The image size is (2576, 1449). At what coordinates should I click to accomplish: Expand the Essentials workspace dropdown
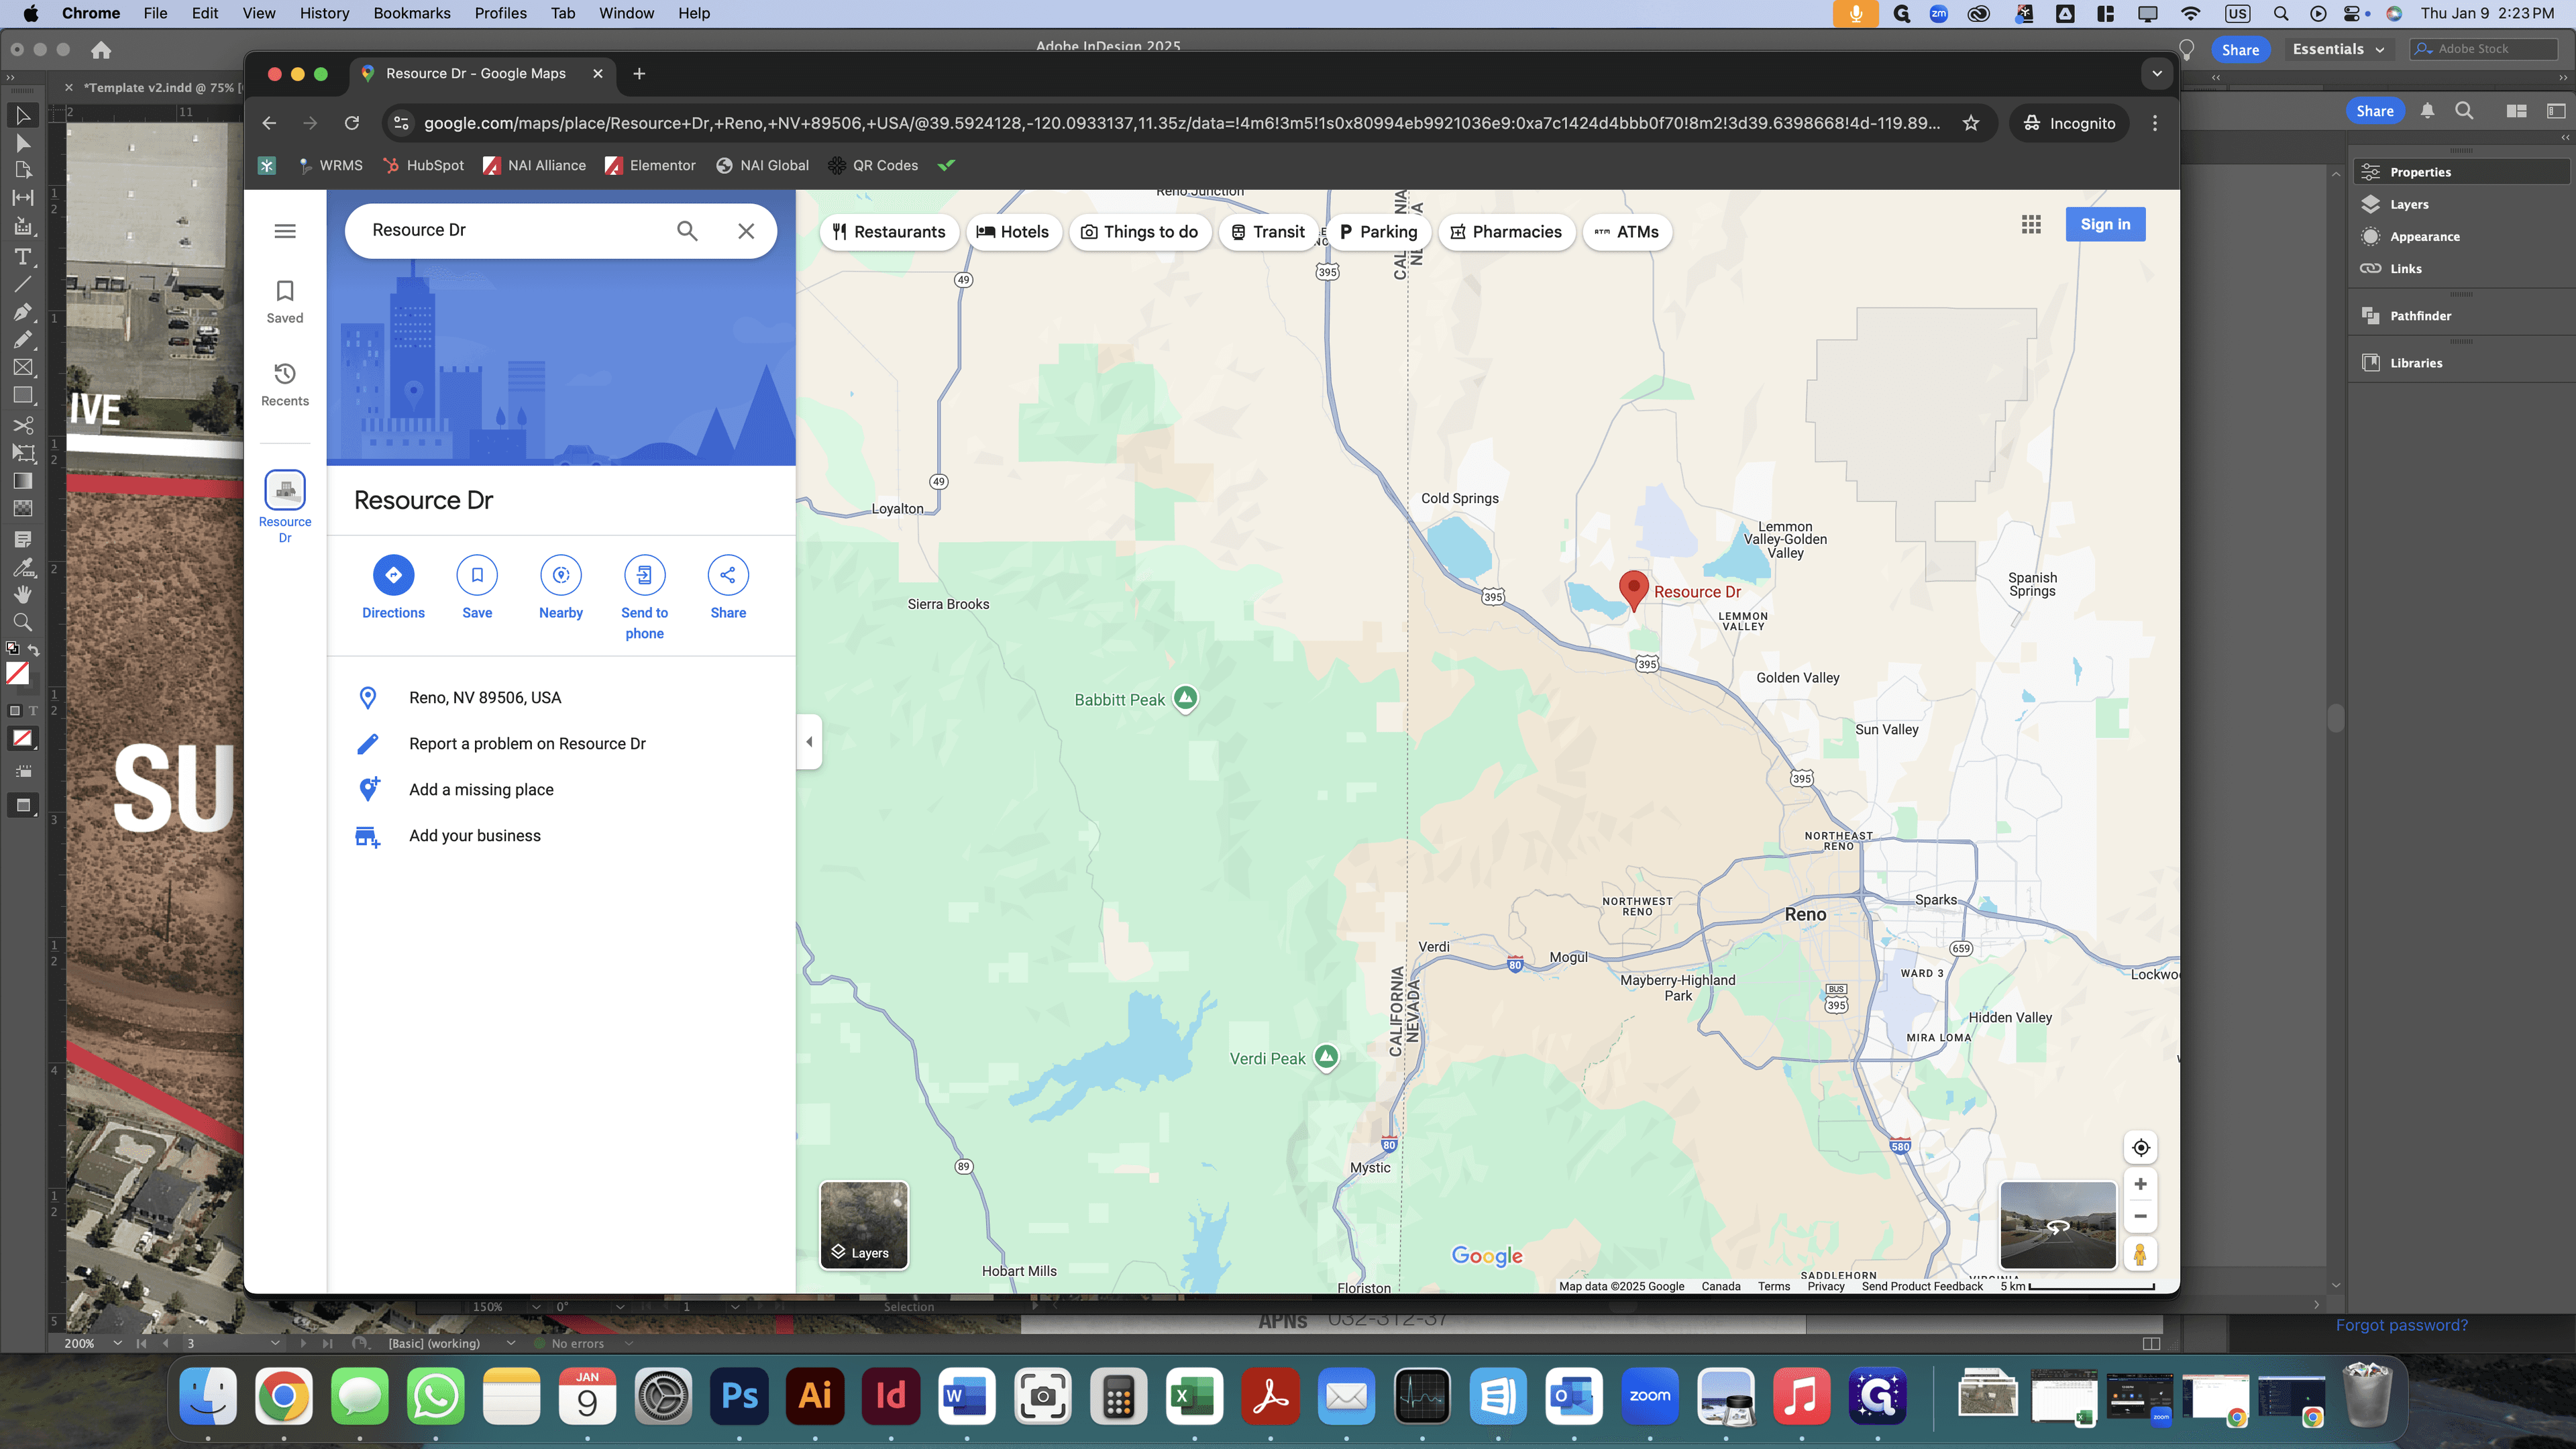(x=2337, y=49)
